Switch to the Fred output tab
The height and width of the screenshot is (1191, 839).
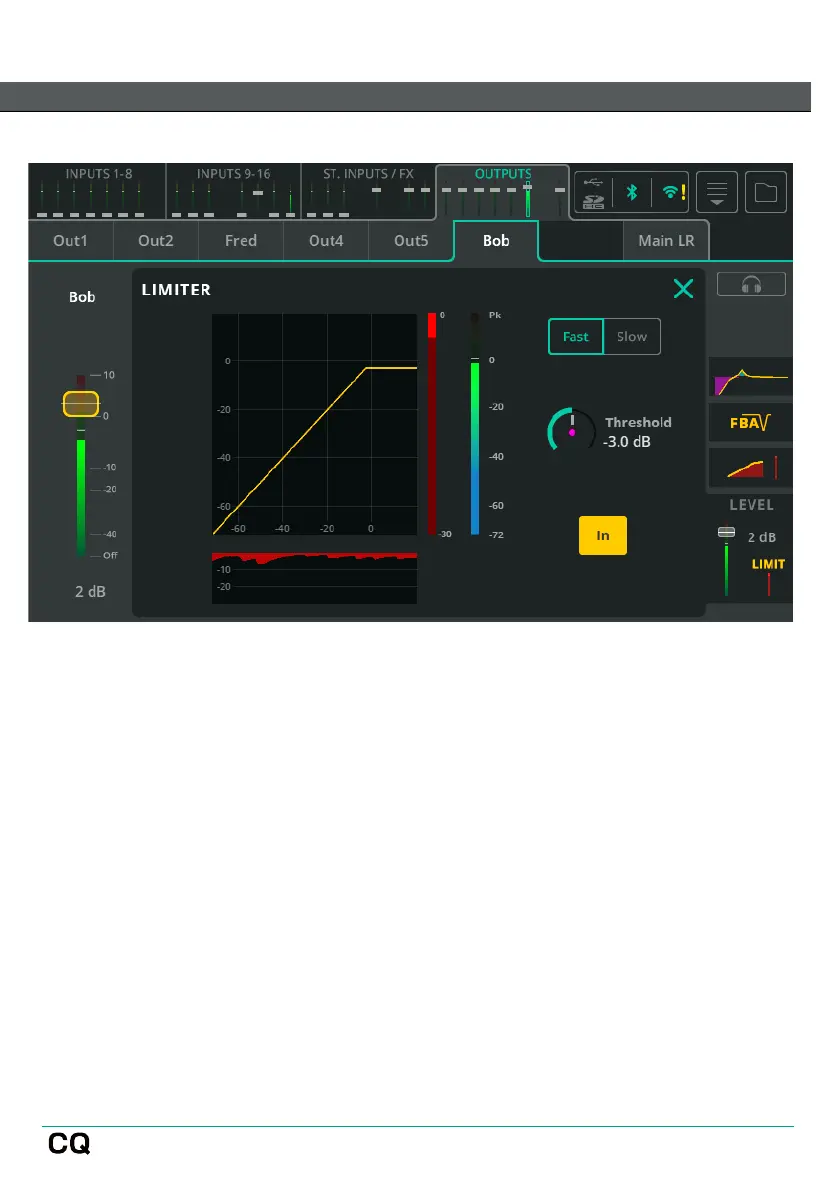click(241, 241)
